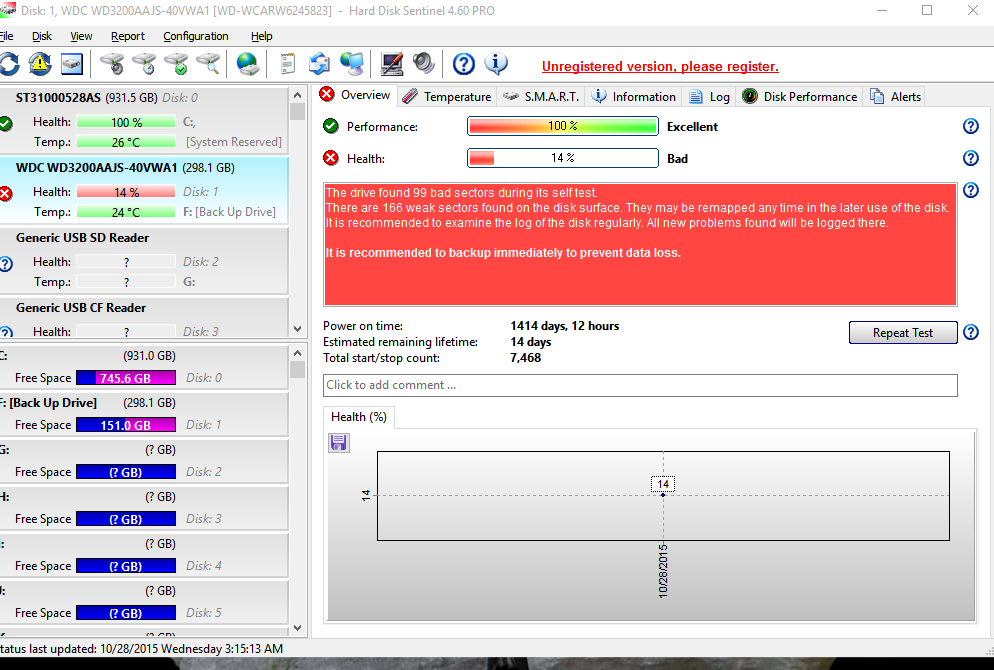994x670 pixels.
Task: Click the Performance 100 % bar
Action: 563,126
